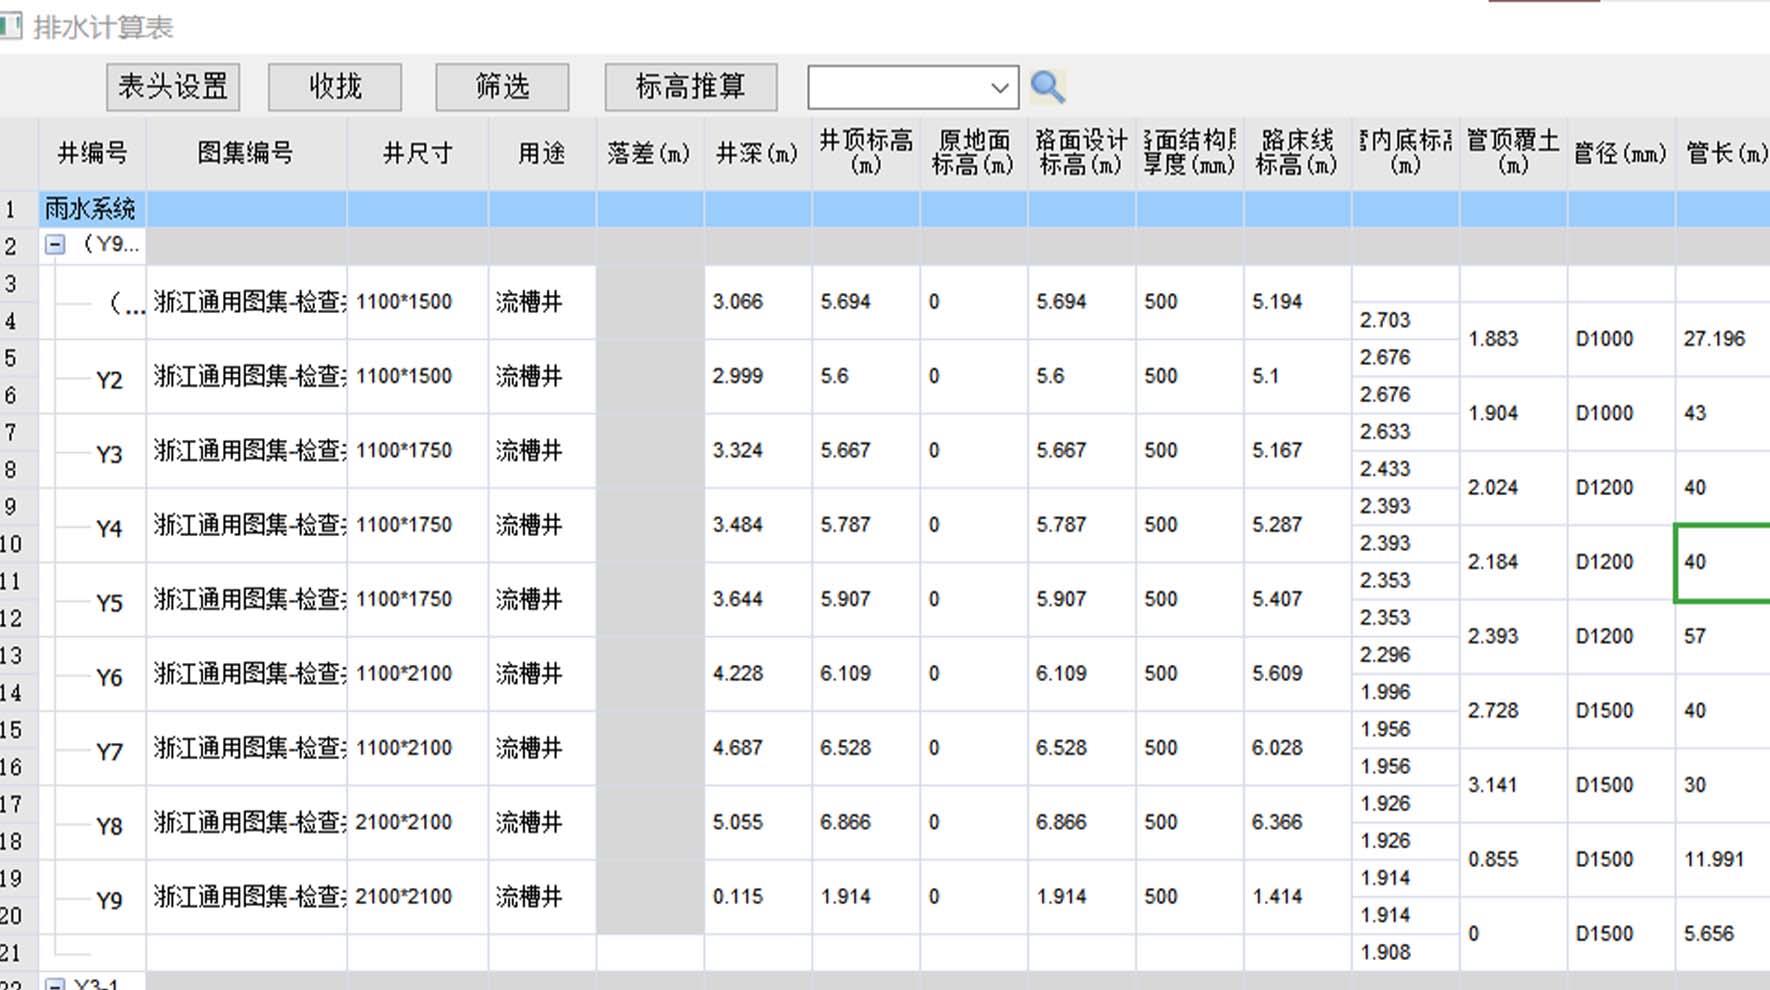Image resolution: width=1770 pixels, height=990 pixels.
Task: Click the 用途 column header
Action: pos(542,153)
